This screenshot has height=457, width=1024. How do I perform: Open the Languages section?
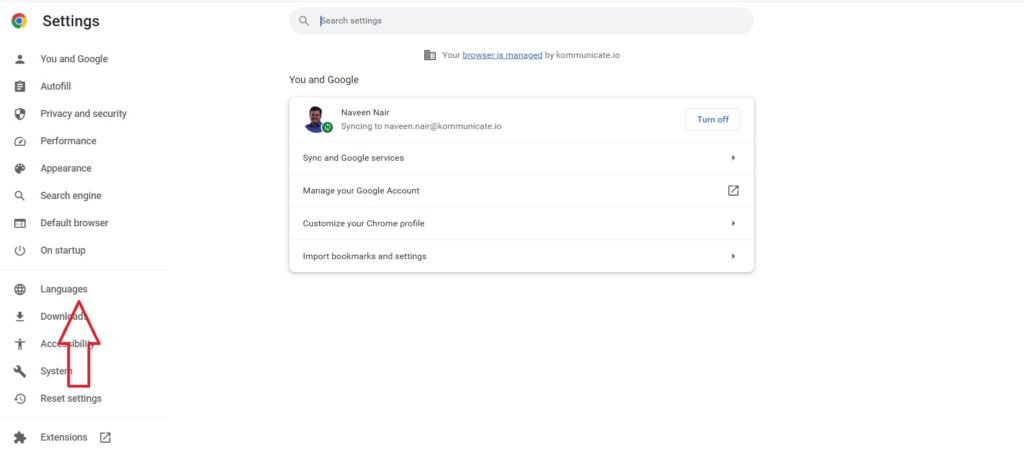pos(63,289)
